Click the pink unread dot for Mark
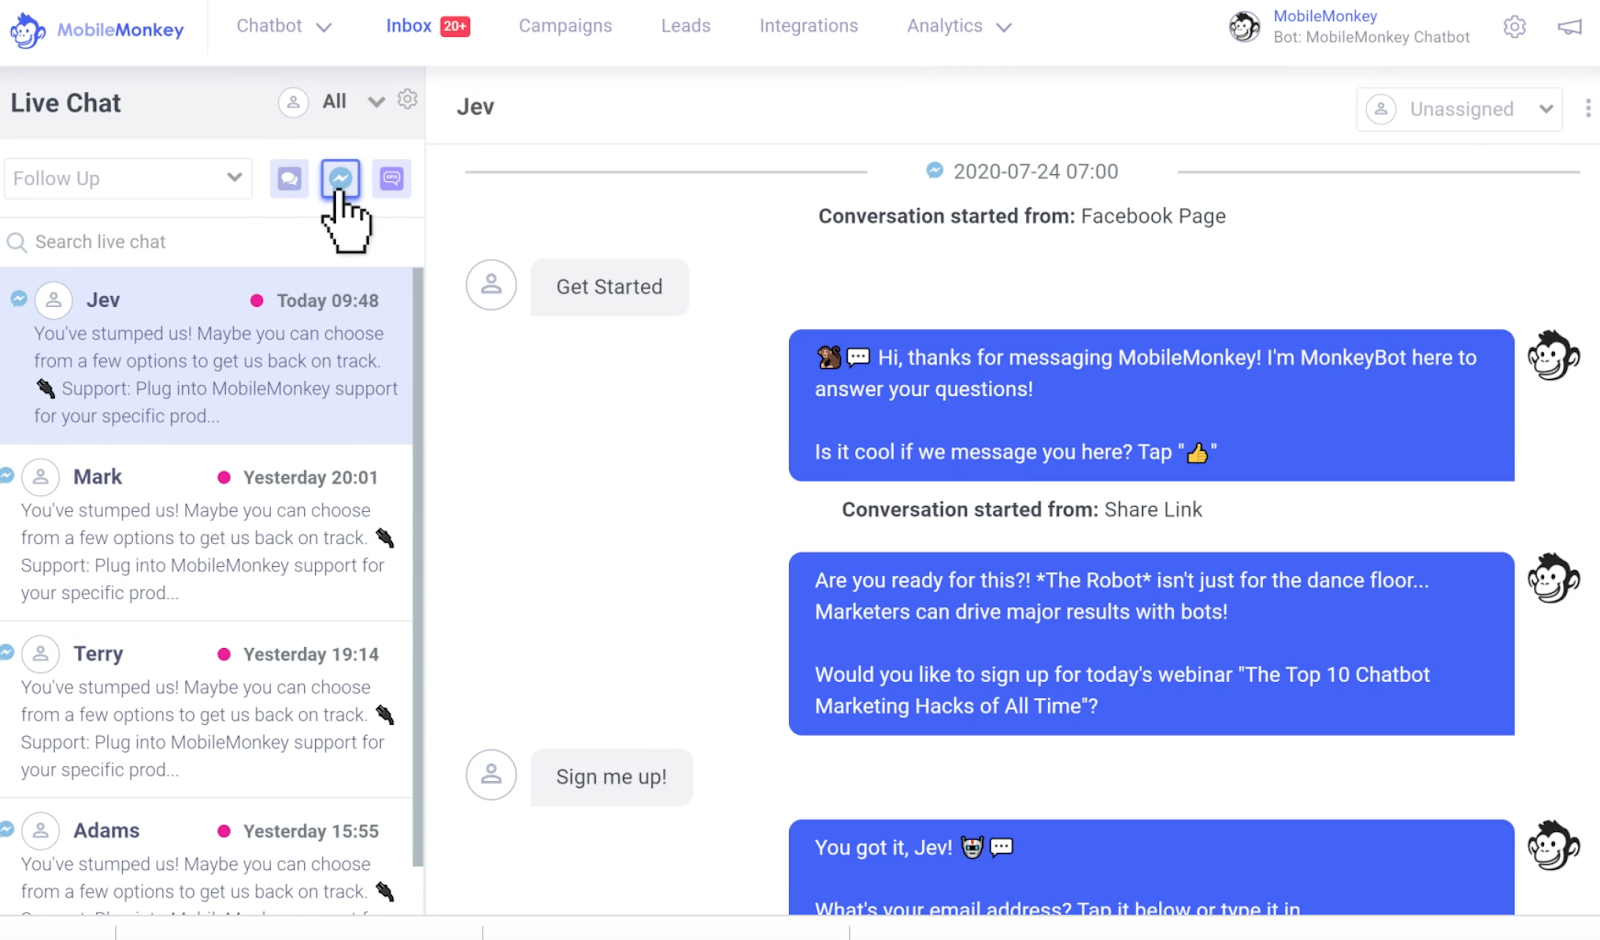1600x940 pixels. pyautogui.click(x=224, y=477)
